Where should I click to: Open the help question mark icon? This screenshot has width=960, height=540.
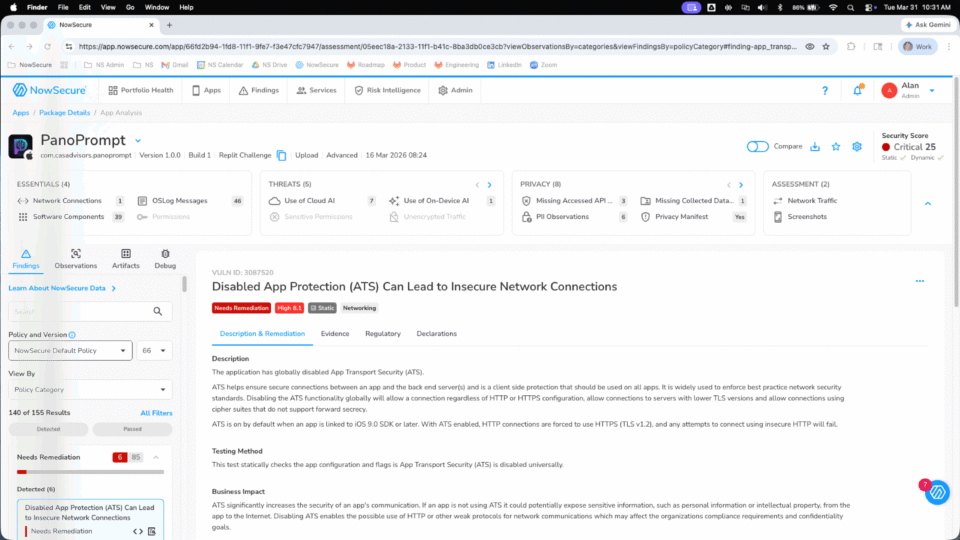tap(825, 91)
